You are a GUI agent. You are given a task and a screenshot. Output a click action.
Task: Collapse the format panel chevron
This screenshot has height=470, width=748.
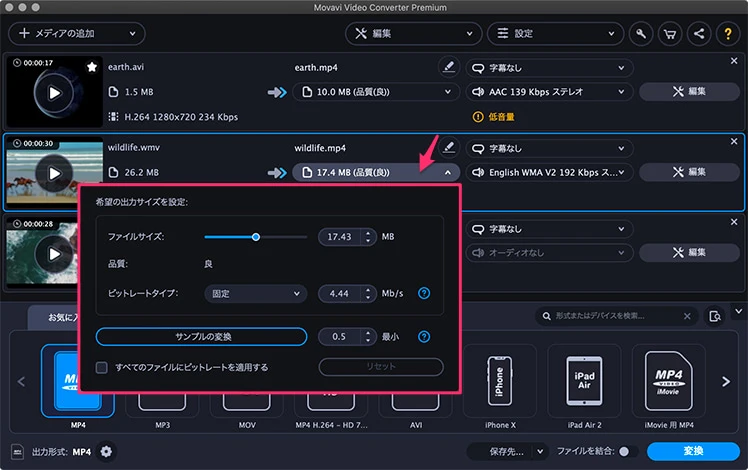(738, 312)
